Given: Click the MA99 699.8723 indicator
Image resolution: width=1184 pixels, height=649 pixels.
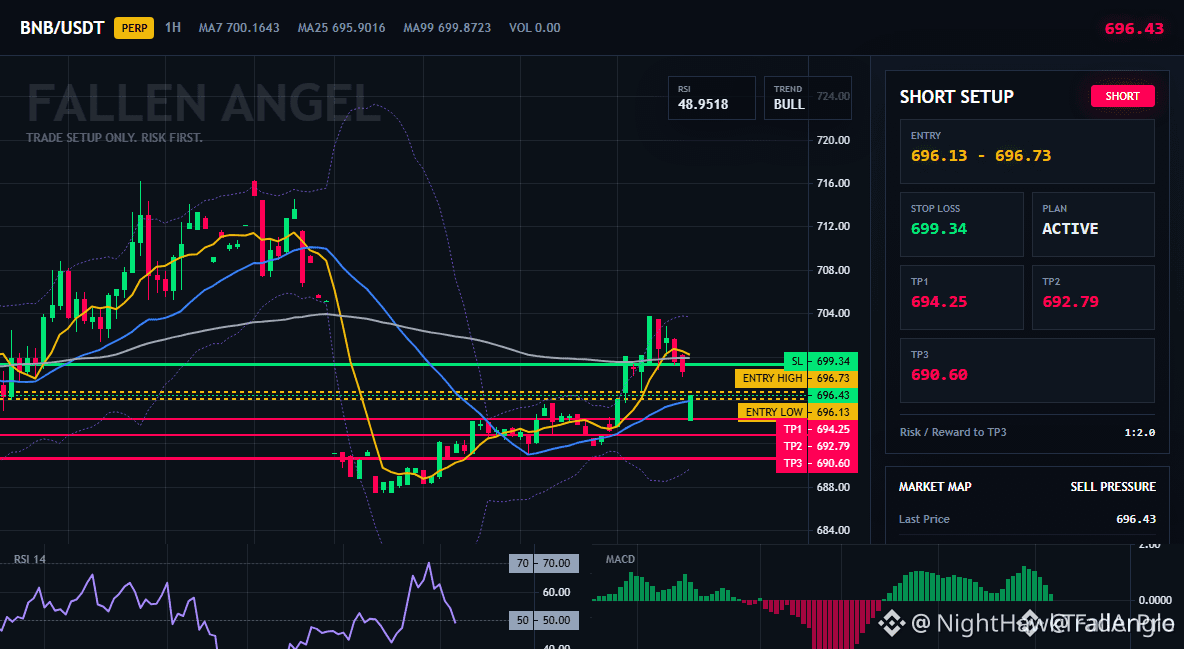Looking at the screenshot, I should (447, 28).
